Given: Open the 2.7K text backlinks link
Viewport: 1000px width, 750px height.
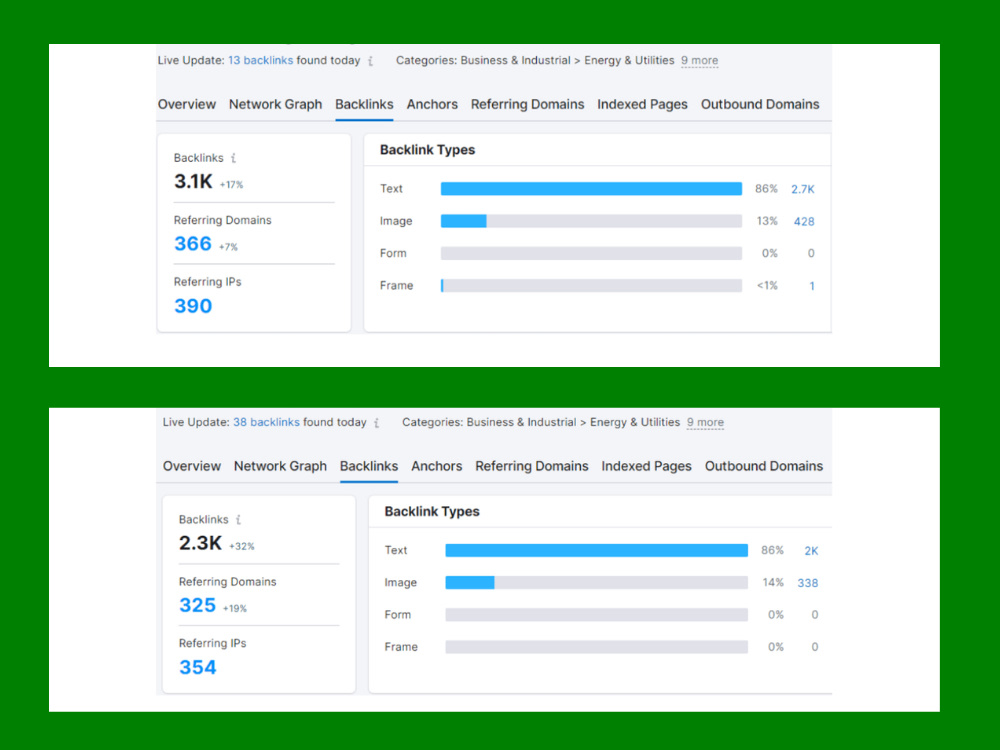Looking at the screenshot, I should click(x=803, y=189).
